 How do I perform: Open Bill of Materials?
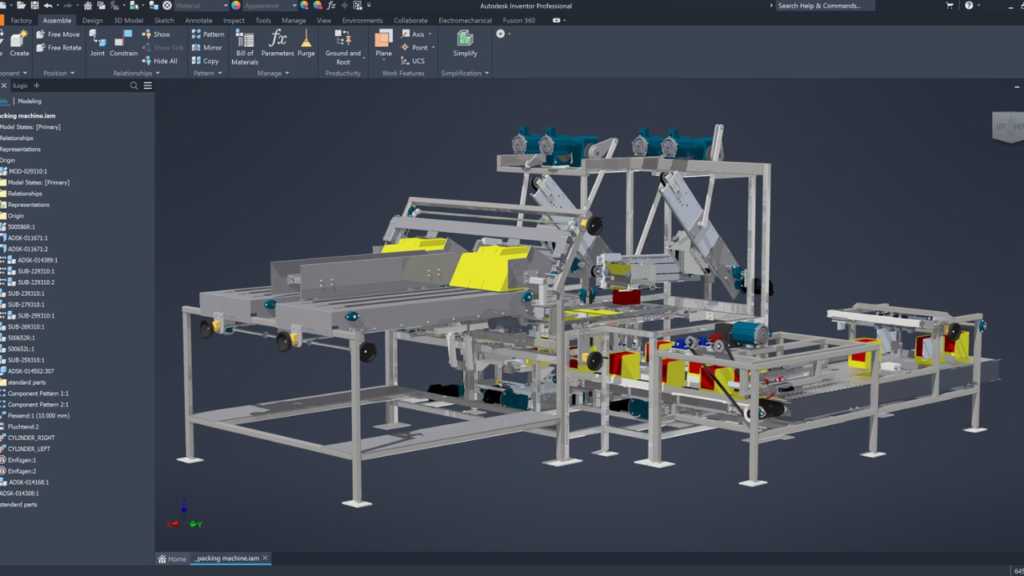point(245,46)
